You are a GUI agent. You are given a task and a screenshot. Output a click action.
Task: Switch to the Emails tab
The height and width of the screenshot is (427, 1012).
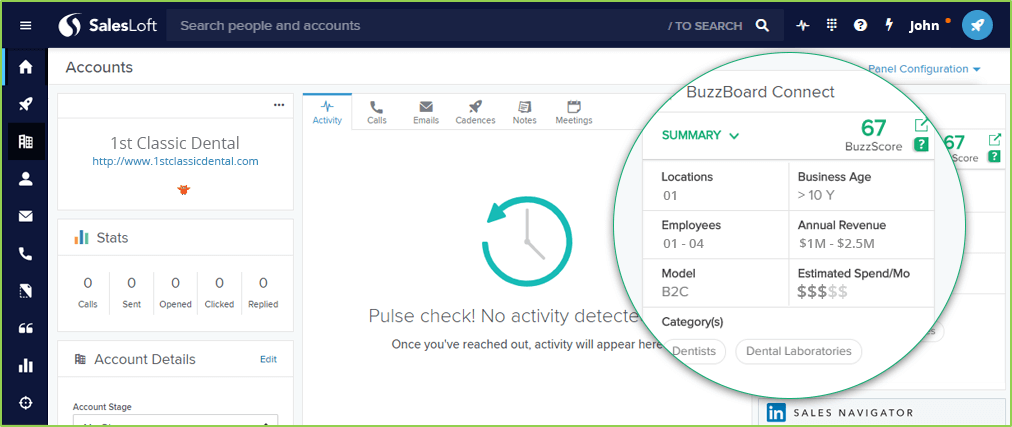[426, 112]
